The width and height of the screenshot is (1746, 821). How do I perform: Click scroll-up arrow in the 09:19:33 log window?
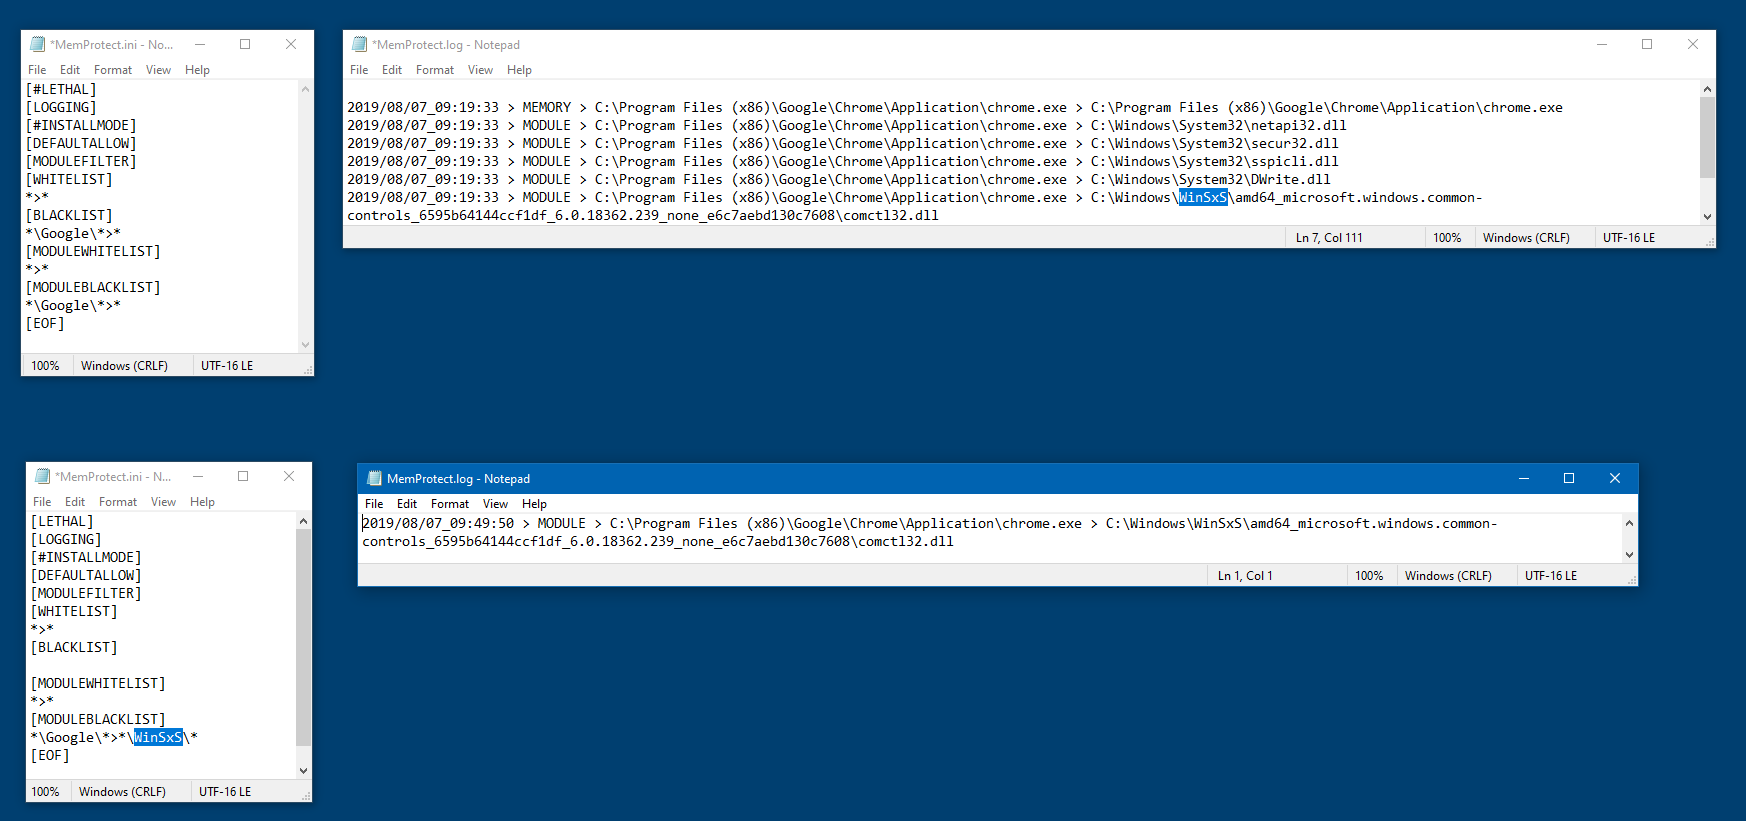[1708, 89]
